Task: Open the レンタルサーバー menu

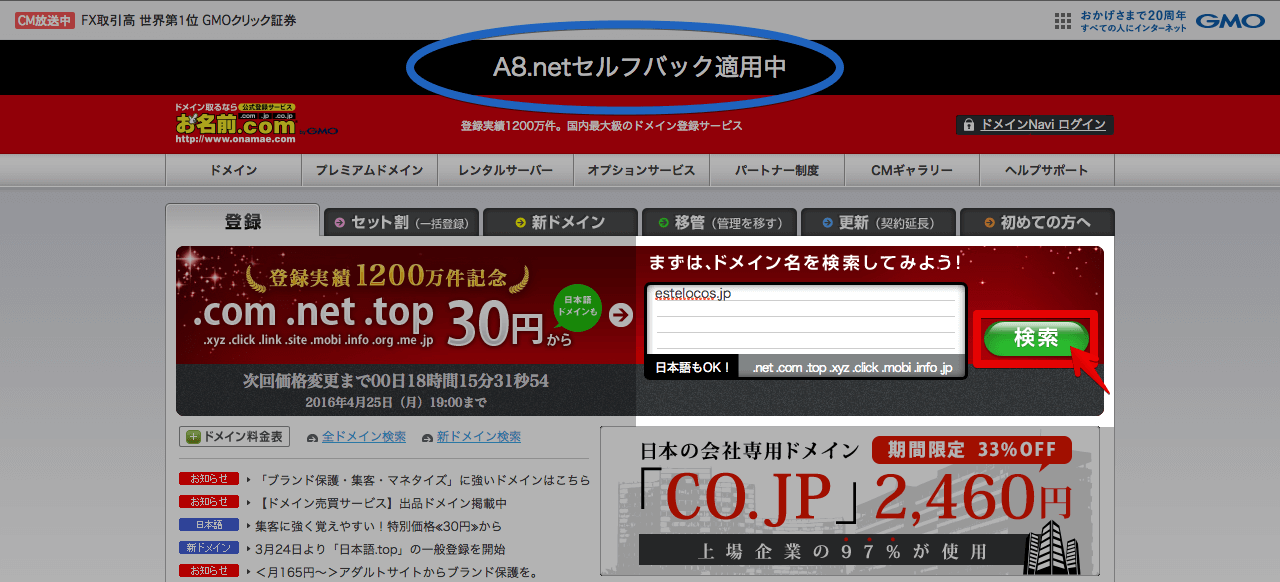Action: click(505, 170)
